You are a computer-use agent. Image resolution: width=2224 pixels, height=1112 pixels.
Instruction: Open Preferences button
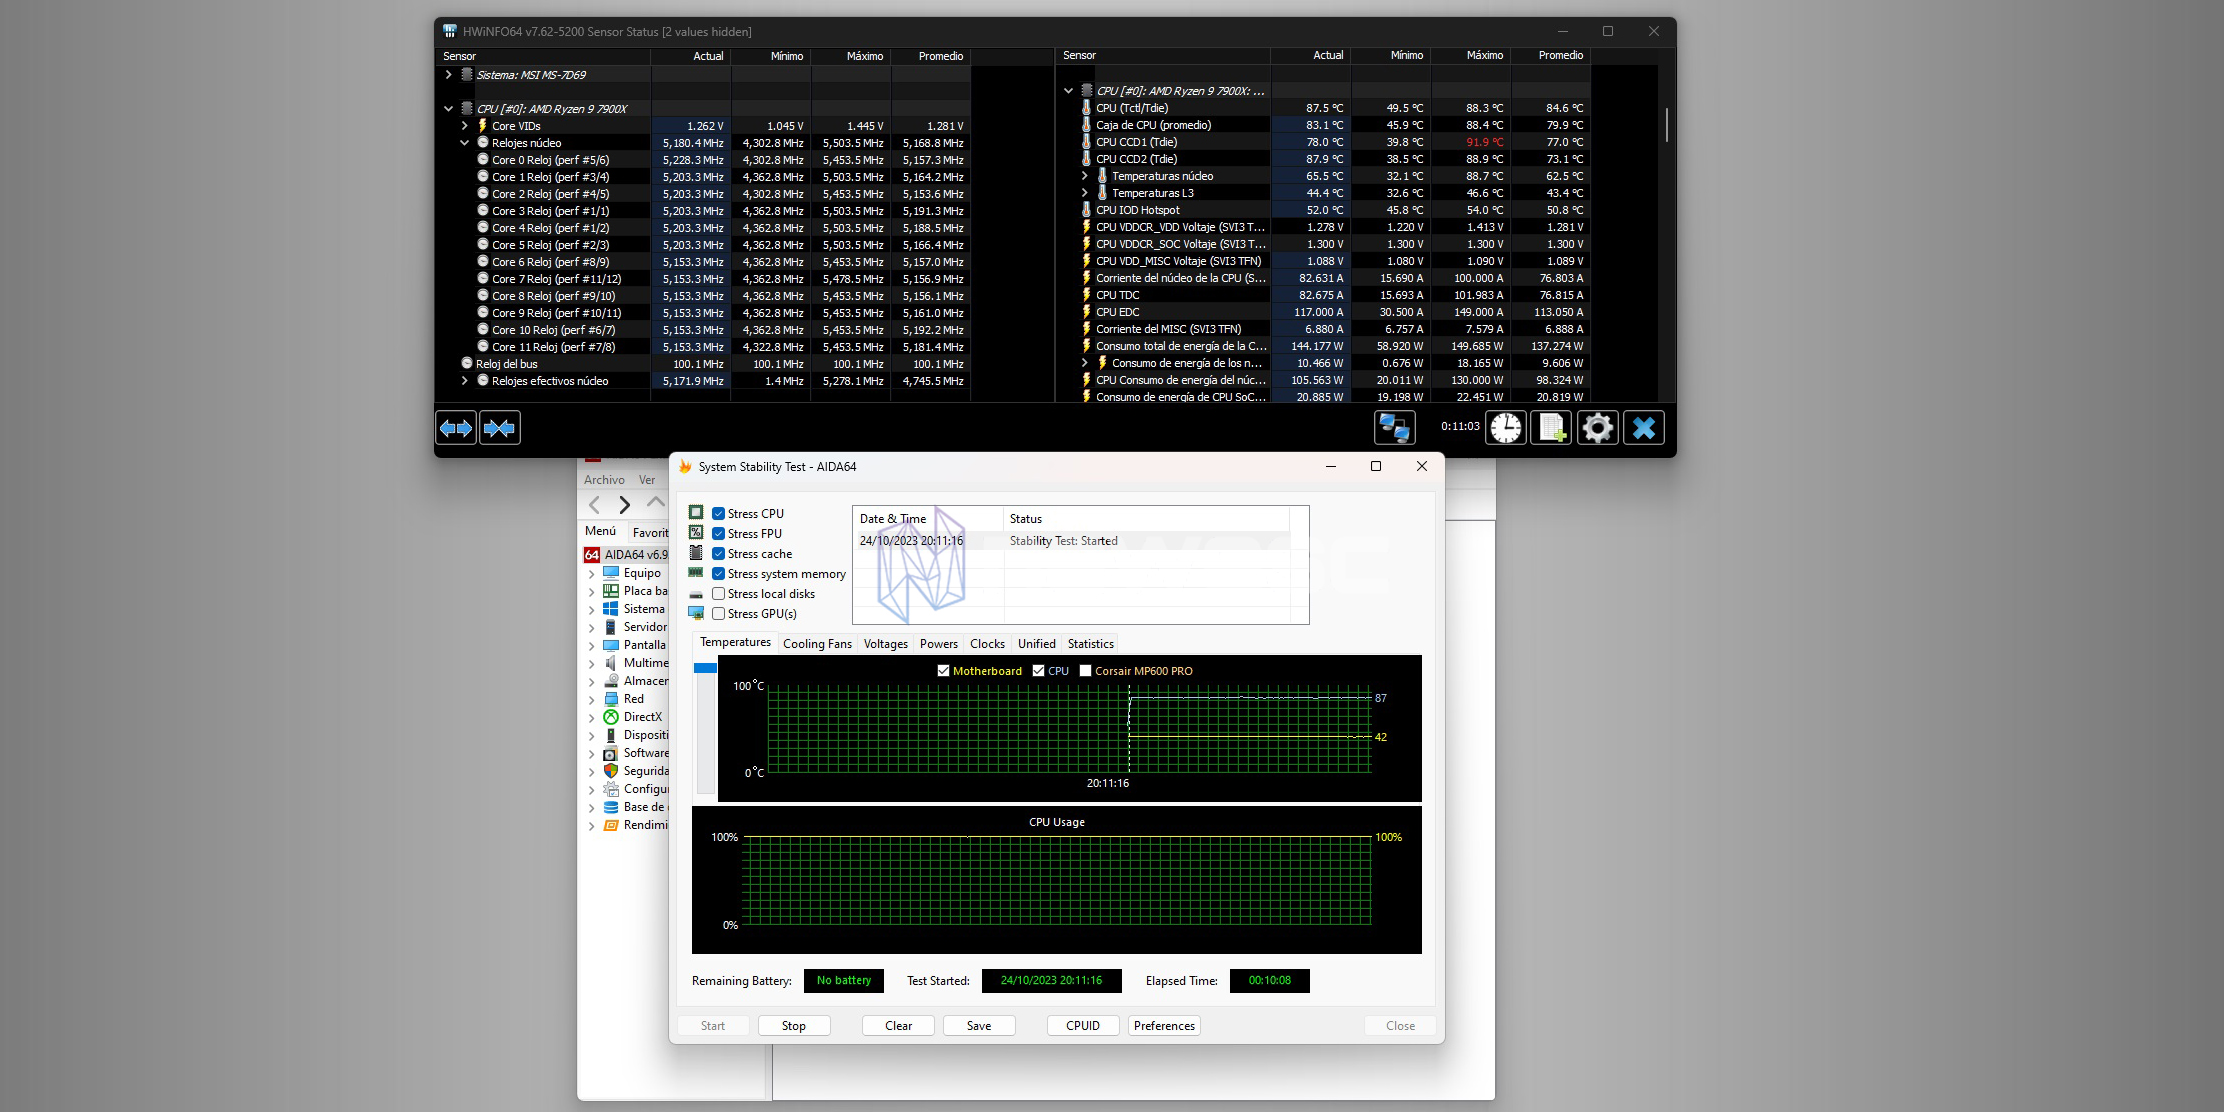coord(1164,1026)
